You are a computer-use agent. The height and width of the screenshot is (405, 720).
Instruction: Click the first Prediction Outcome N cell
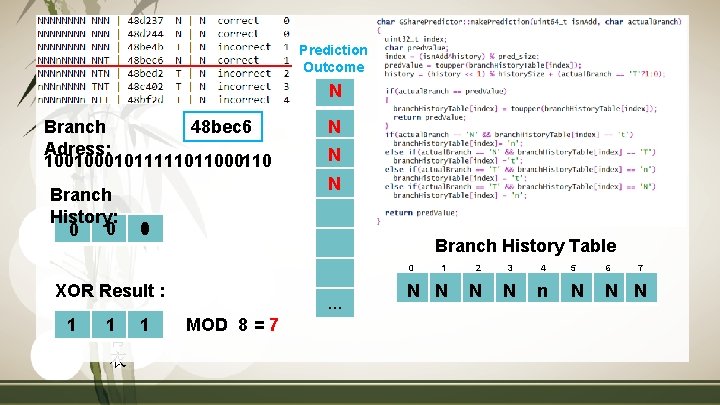[335, 92]
